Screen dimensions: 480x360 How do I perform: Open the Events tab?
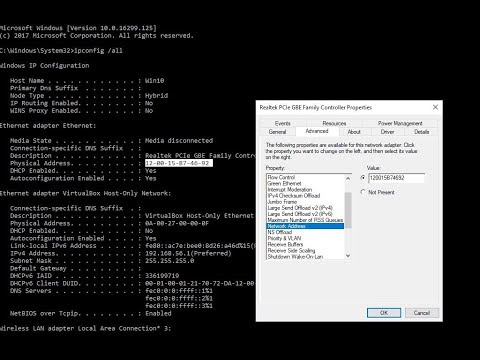coord(283,123)
